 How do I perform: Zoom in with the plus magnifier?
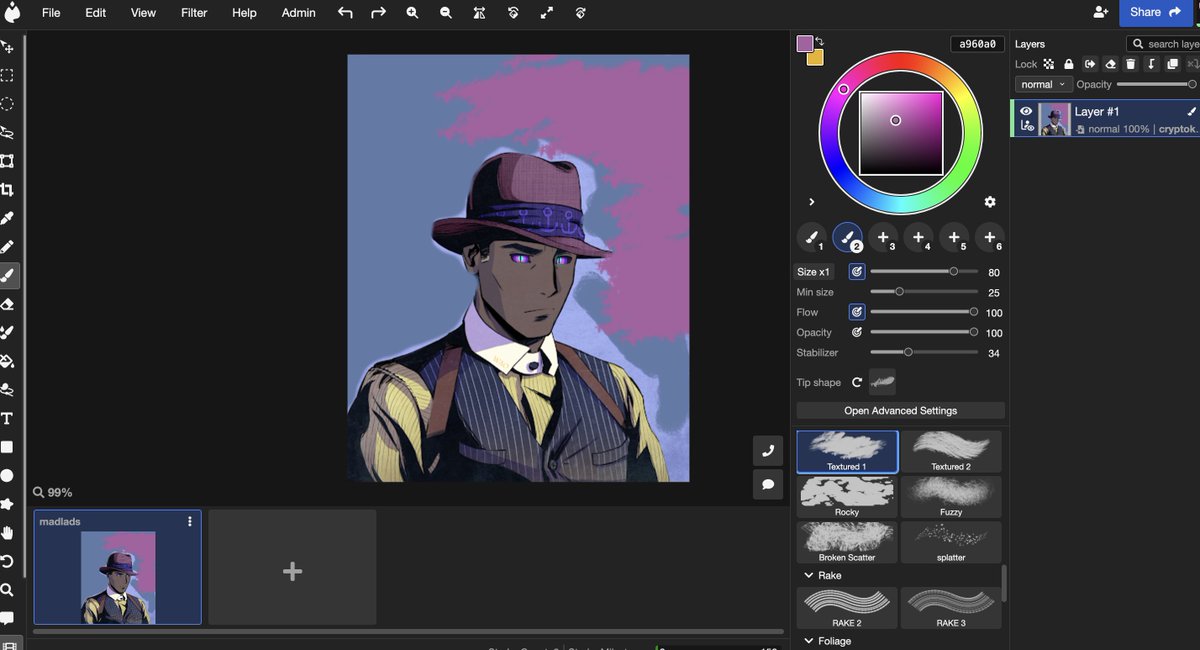pos(412,13)
